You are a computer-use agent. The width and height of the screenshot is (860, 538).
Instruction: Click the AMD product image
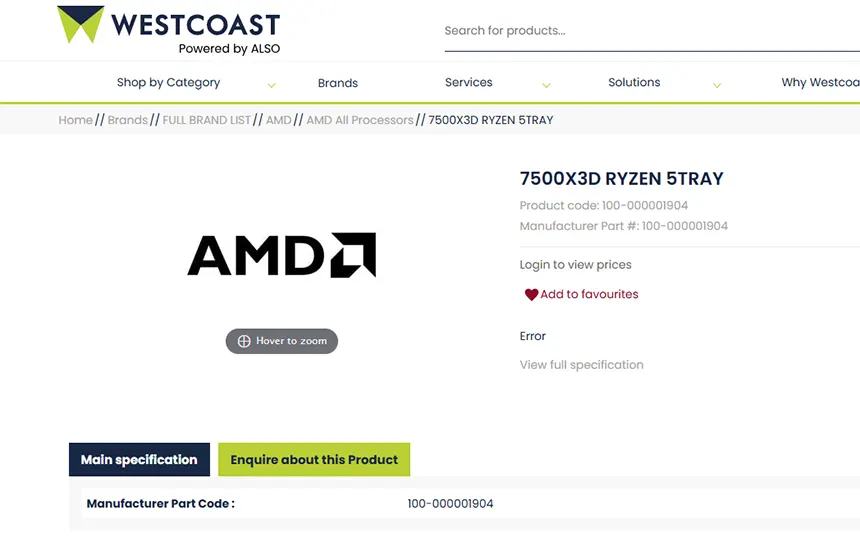[282, 255]
